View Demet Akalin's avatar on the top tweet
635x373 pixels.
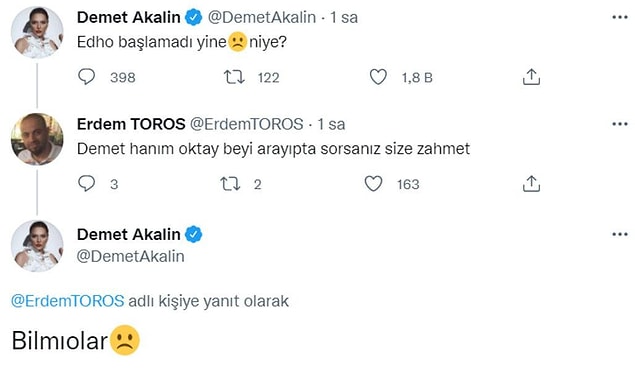point(37,32)
